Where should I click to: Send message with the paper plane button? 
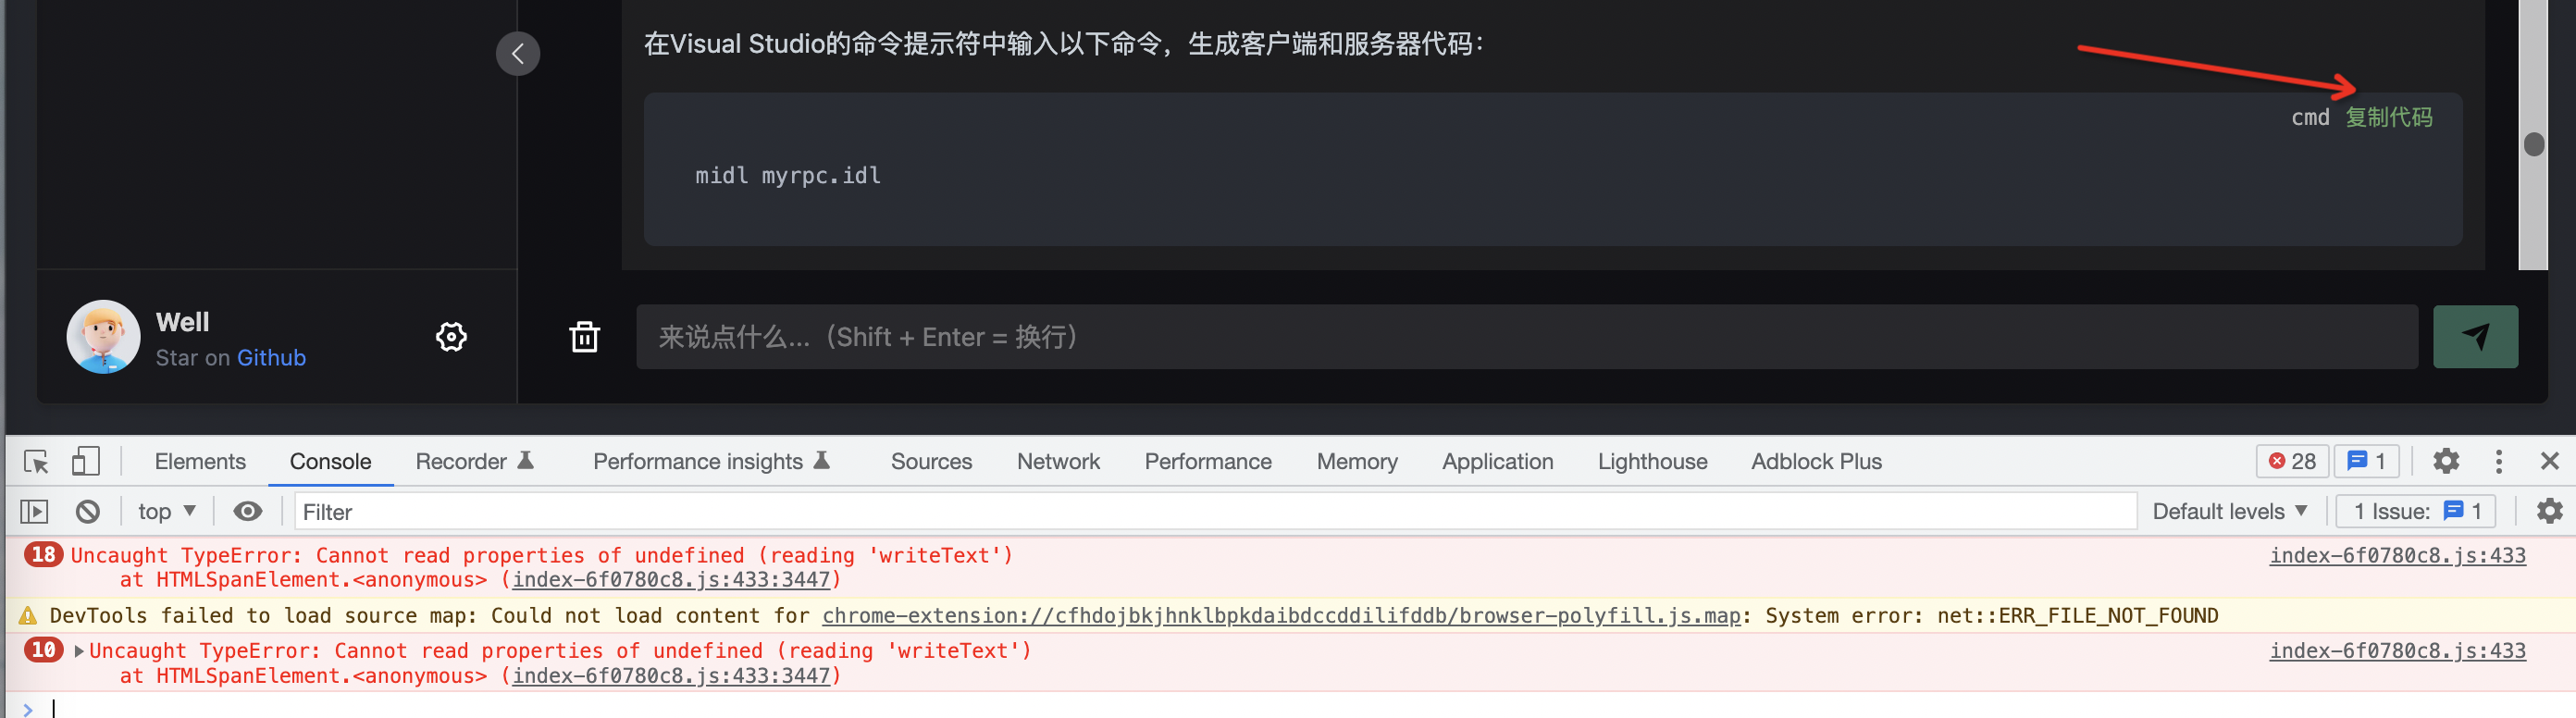[x=2474, y=337]
